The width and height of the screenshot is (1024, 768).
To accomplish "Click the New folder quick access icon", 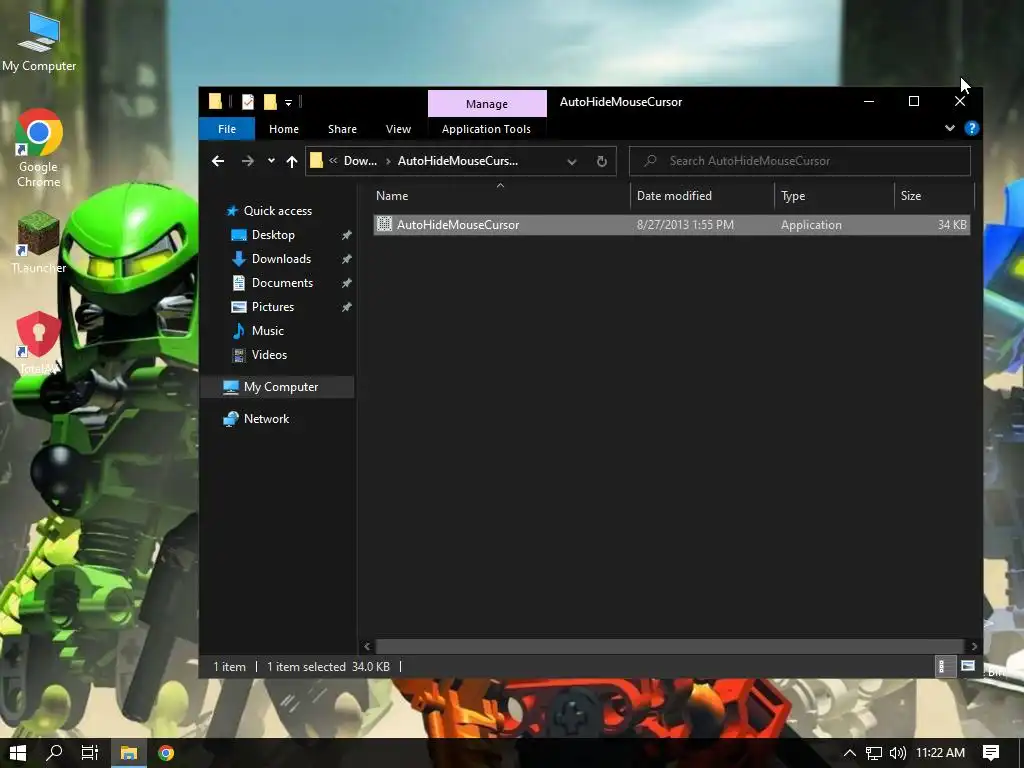I will (x=270, y=102).
